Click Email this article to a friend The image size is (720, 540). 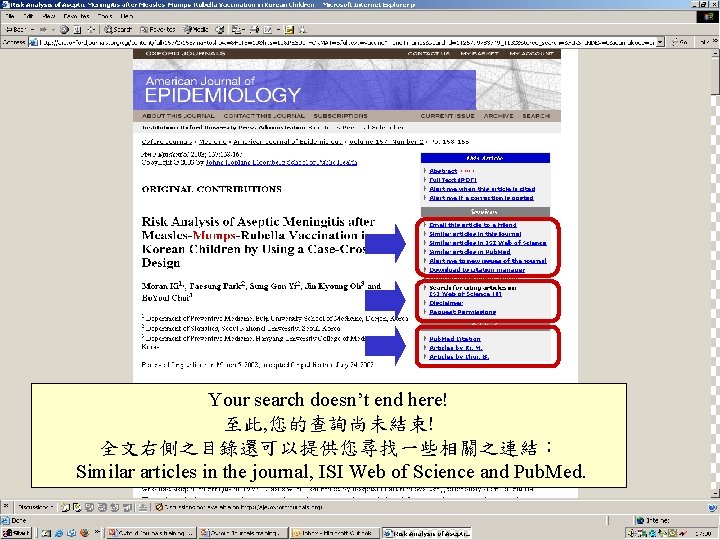(x=472, y=225)
